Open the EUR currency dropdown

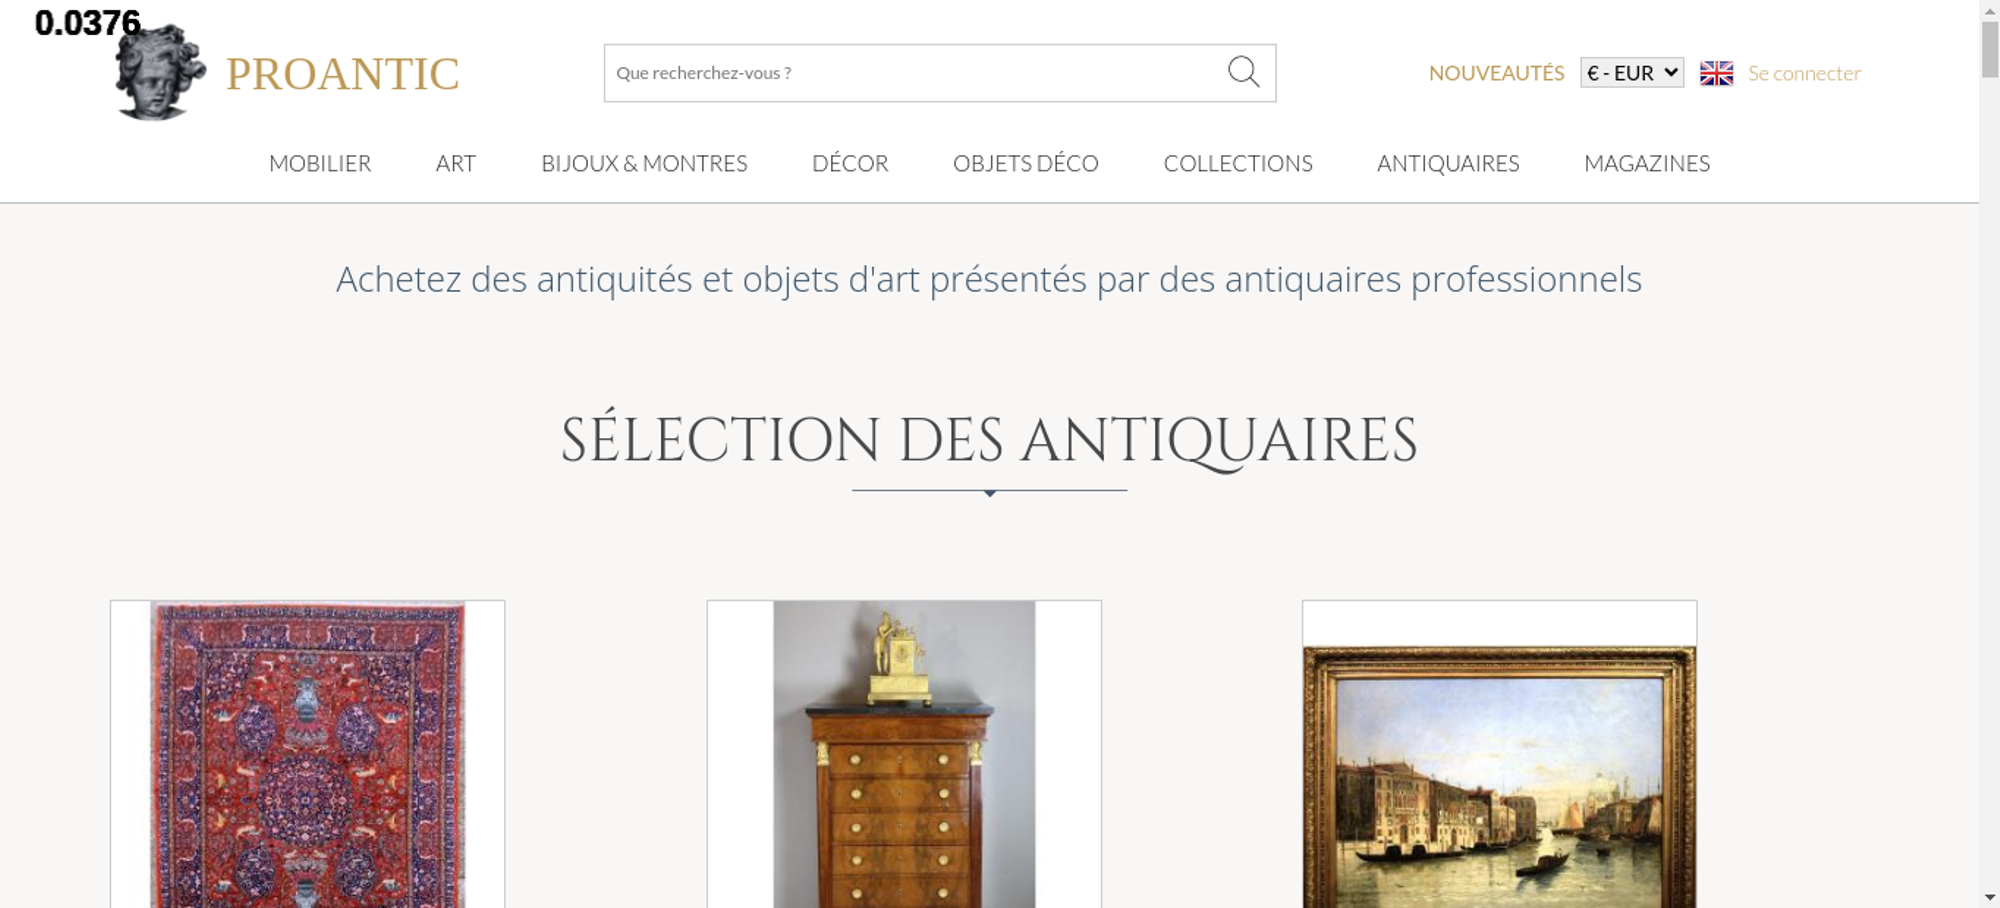pos(1632,73)
